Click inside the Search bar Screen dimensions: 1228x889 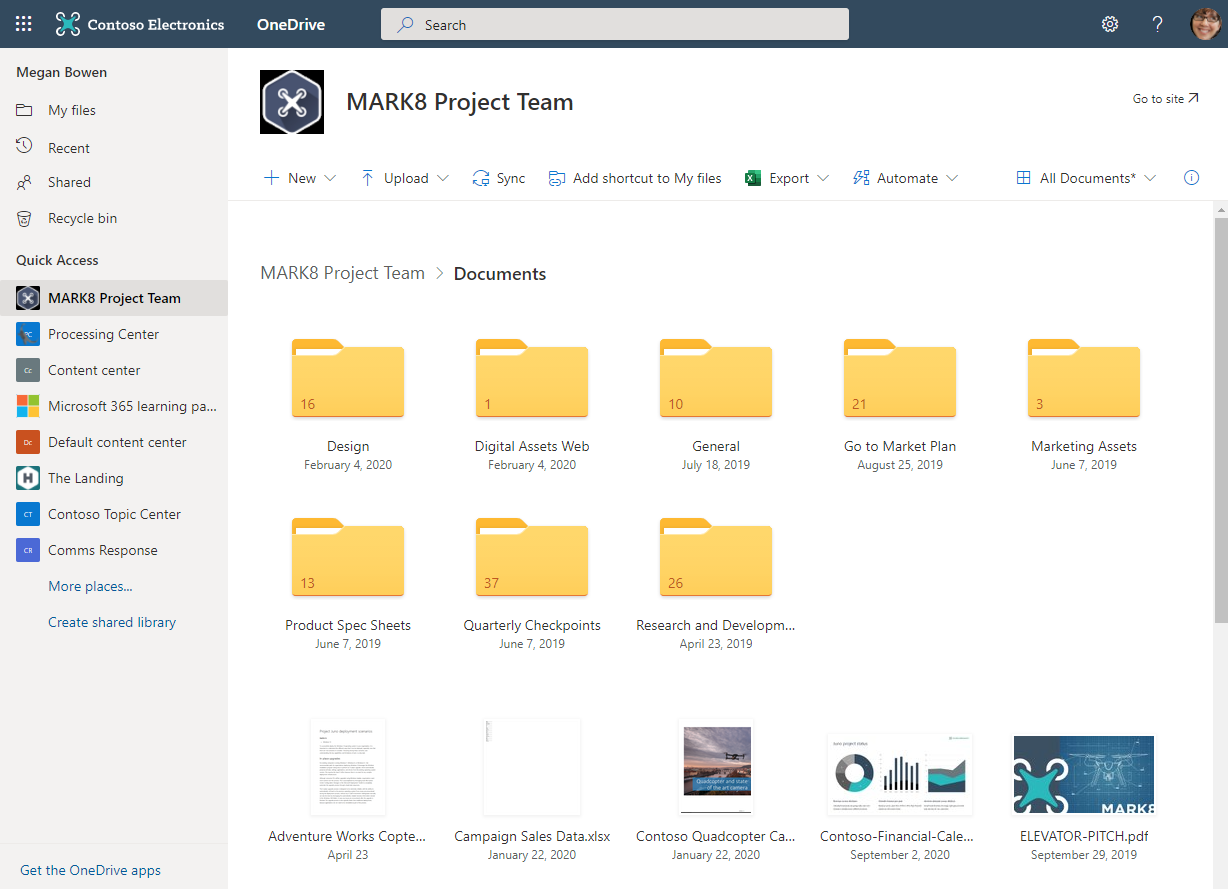tap(614, 24)
